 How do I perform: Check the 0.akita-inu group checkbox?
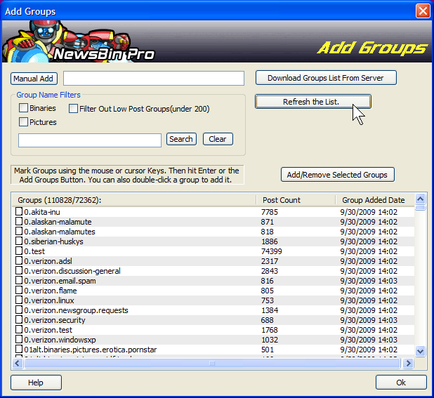tap(19, 211)
